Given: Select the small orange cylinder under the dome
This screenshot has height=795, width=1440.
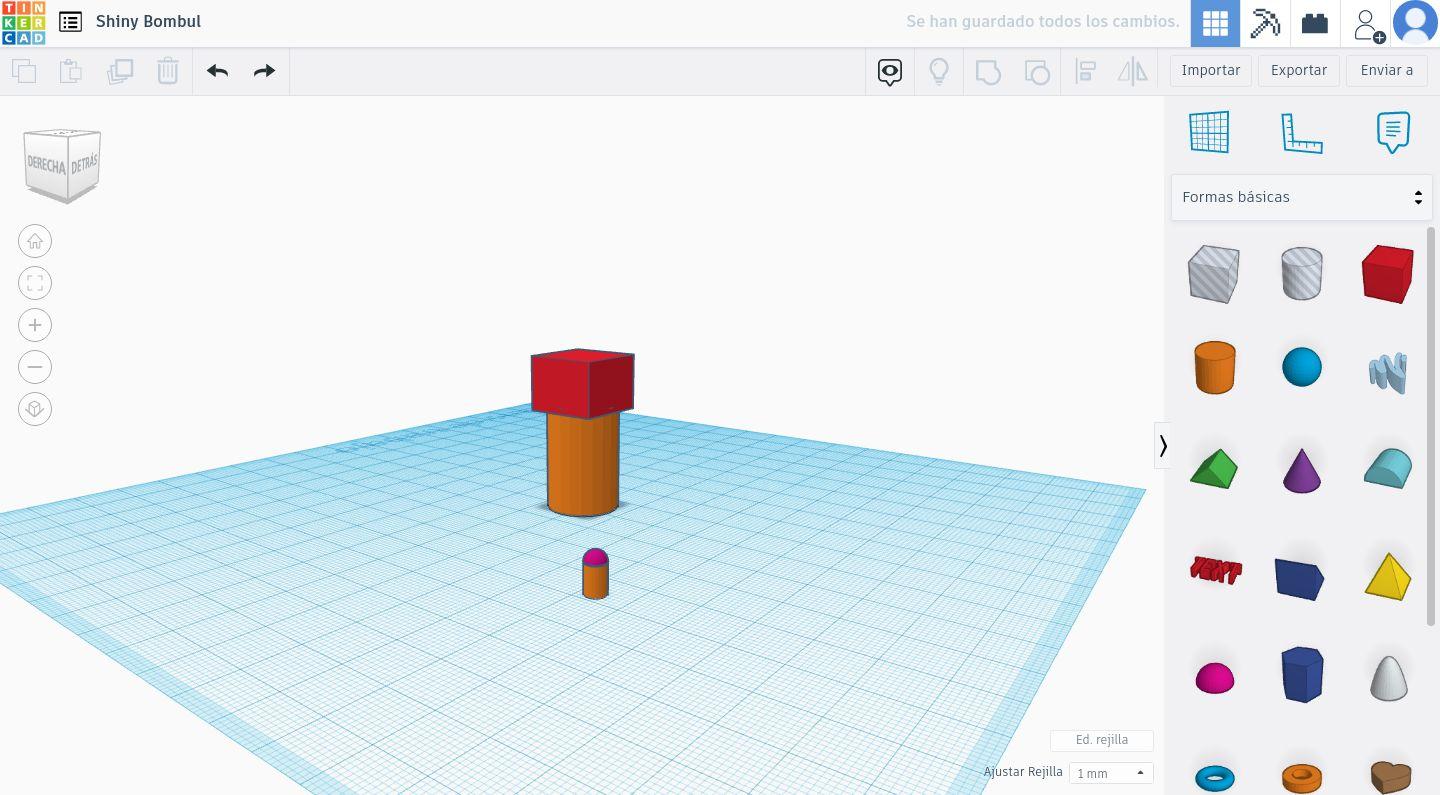Looking at the screenshot, I should pos(595,581).
